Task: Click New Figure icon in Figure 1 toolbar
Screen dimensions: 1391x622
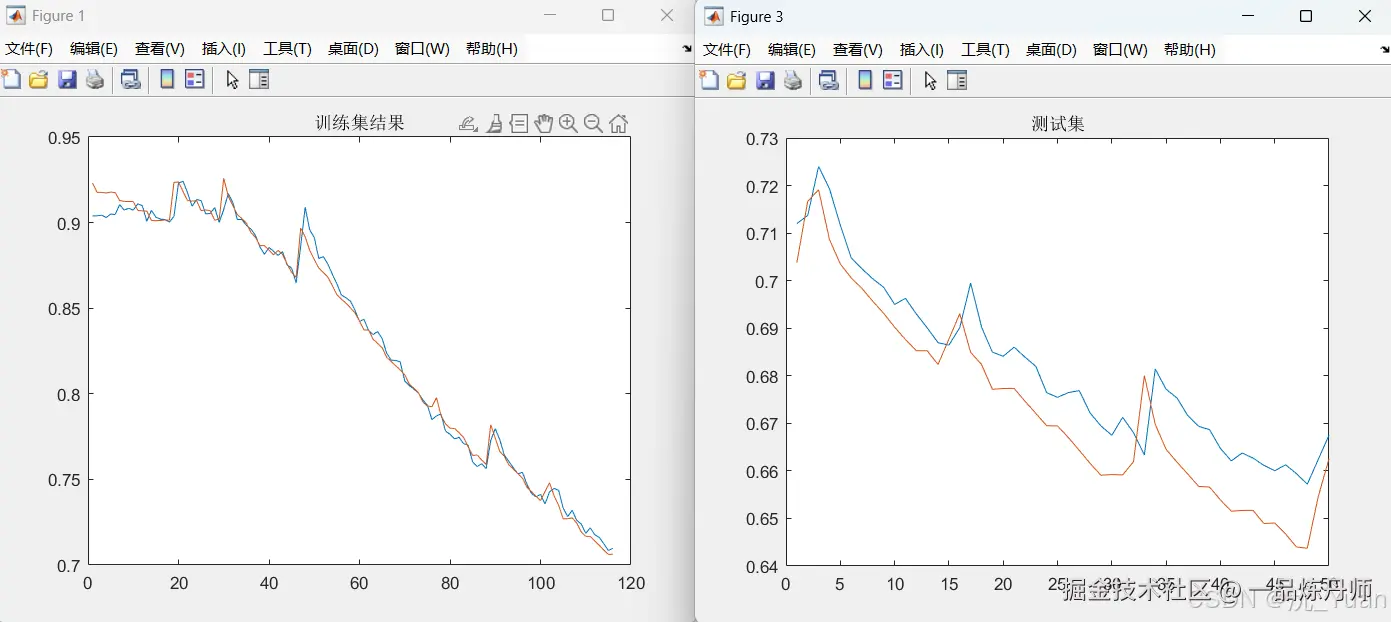Action: tap(11, 80)
